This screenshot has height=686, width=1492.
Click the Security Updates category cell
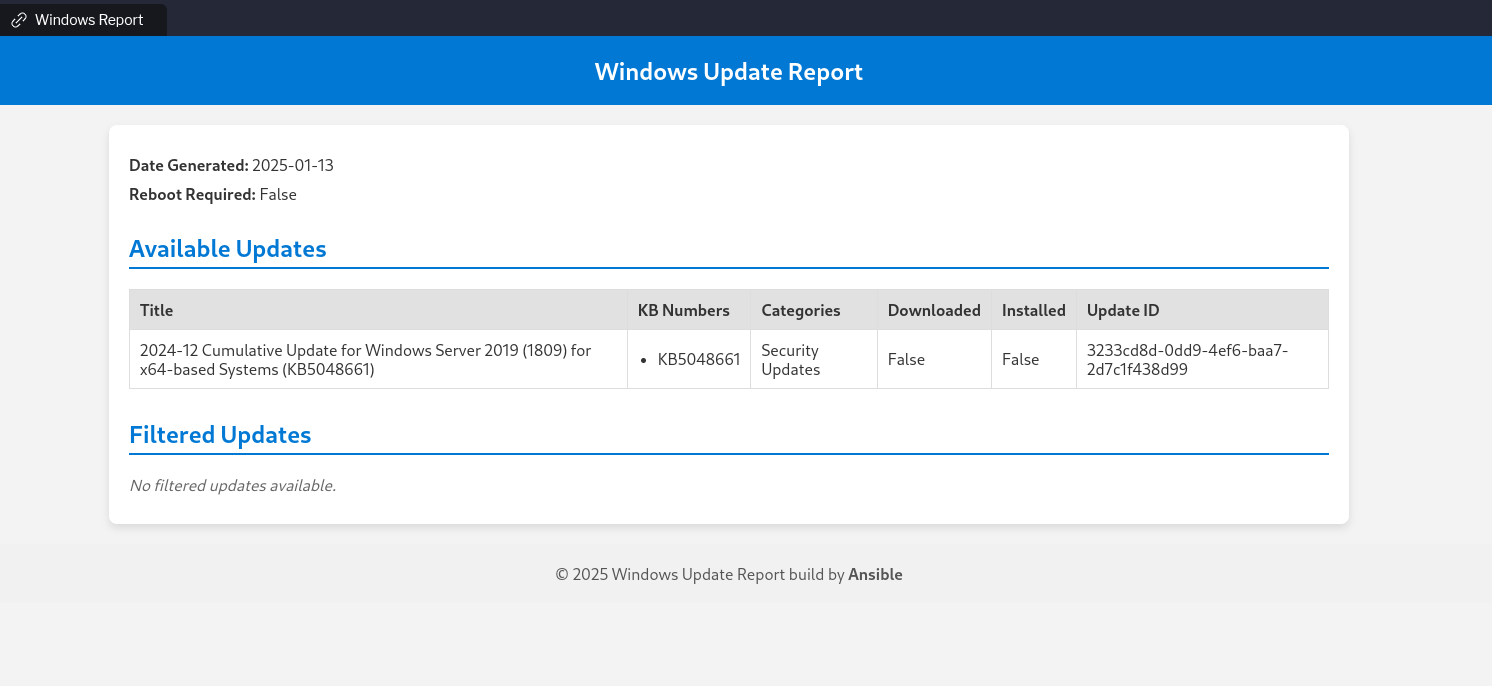[814, 360]
